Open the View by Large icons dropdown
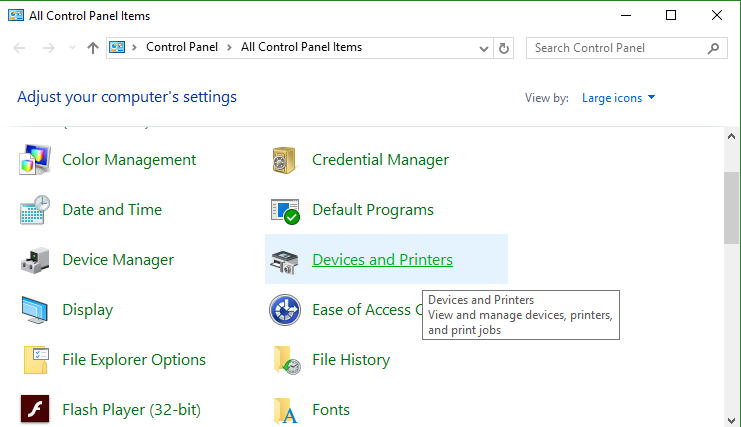This screenshot has height=427, width=741. point(619,98)
